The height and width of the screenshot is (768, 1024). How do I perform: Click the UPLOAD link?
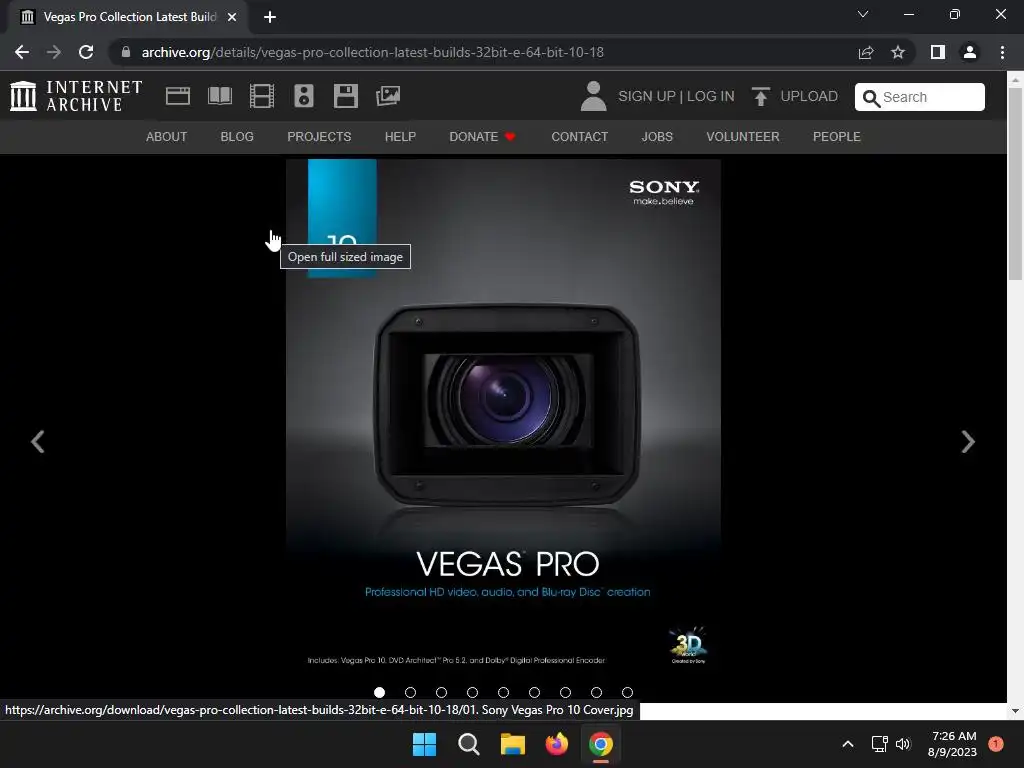809,96
